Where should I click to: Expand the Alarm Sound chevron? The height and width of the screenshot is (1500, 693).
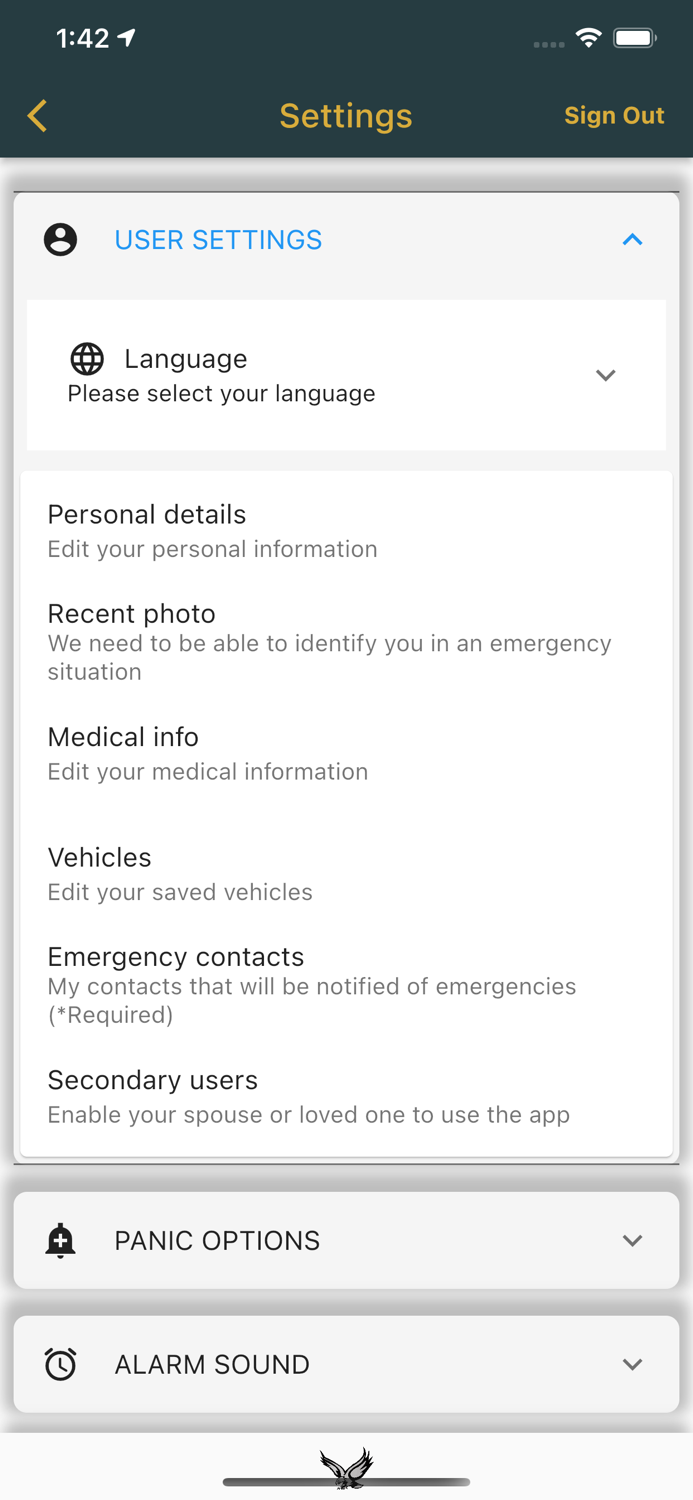632,1364
